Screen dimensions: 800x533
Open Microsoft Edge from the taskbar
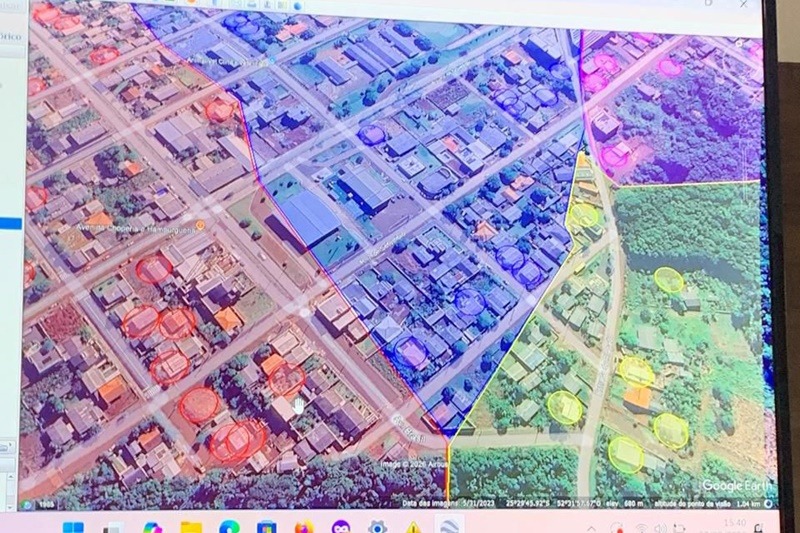(x=229, y=527)
